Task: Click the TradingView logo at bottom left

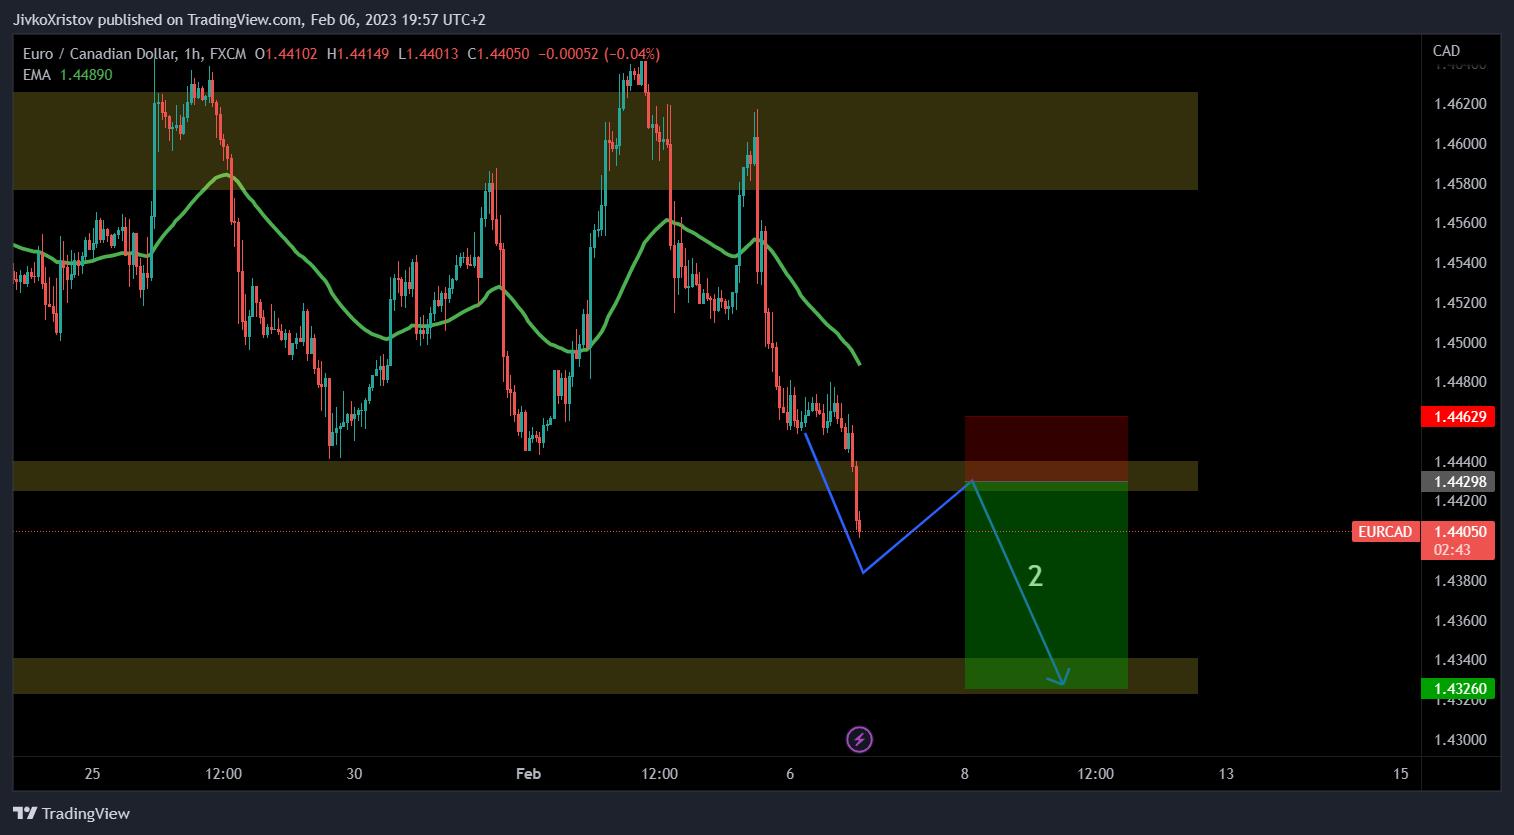Action: (x=71, y=813)
